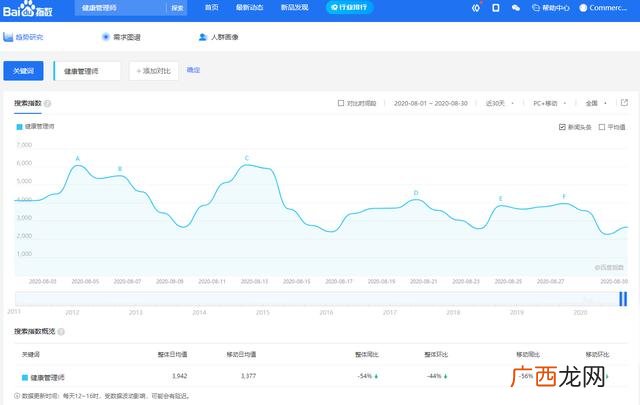Click news marker D on the trend line
The image size is (640, 405).
pos(416,193)
